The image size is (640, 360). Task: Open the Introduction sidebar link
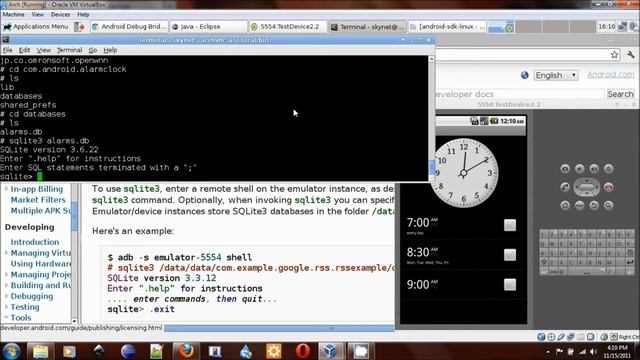point(35,242)
